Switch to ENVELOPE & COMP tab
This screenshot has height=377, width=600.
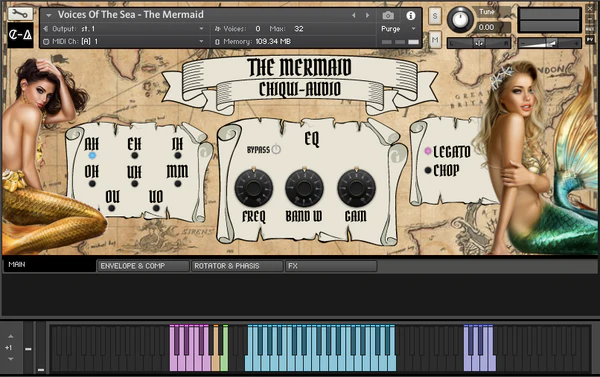pyautogui.click(x=143, y=266)
